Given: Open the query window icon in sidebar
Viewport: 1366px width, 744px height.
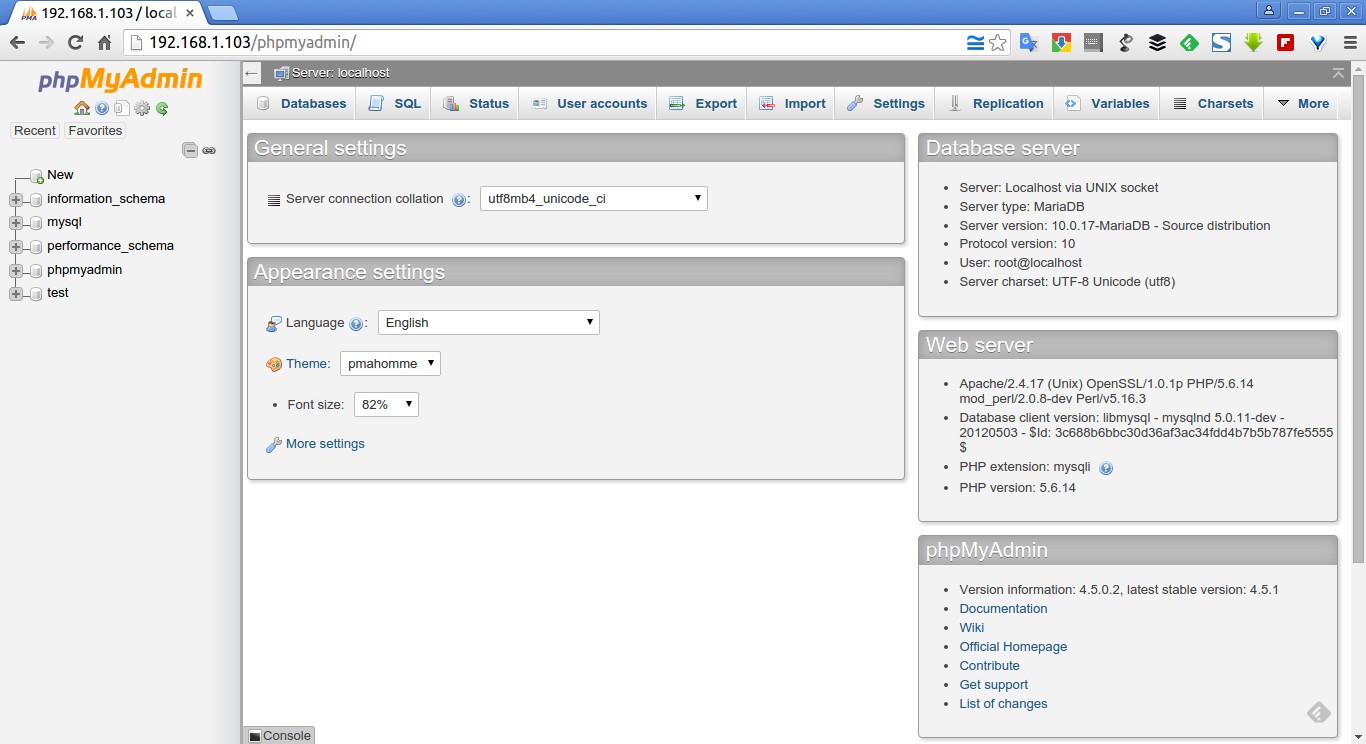Looking at the screenshot, I should (121, 108).
